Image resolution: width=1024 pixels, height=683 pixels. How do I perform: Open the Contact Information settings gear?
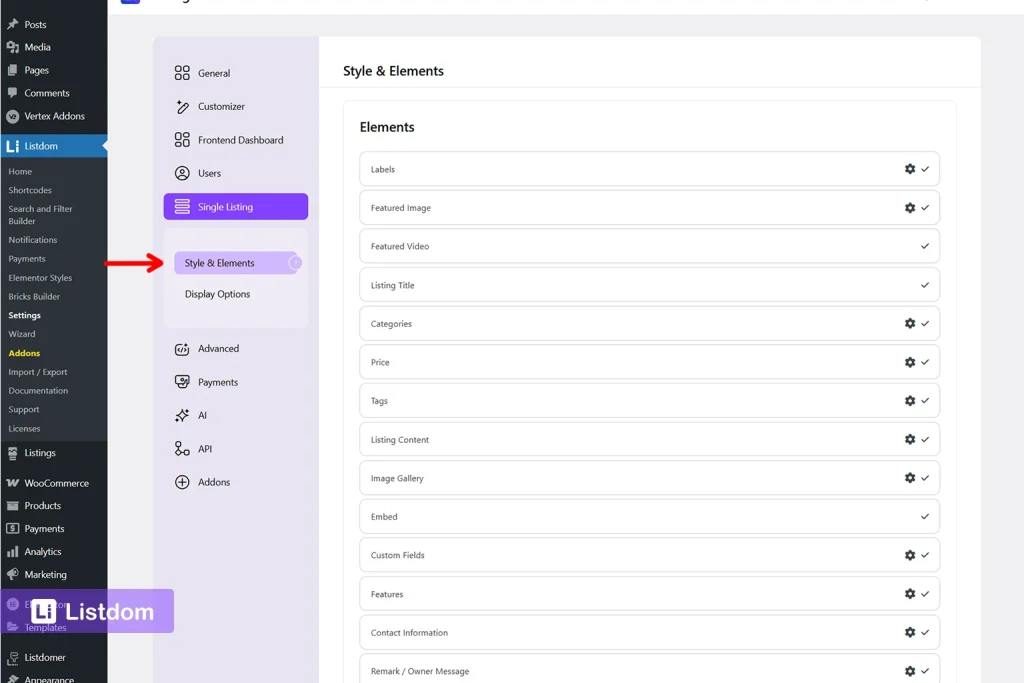coord(910,632)
